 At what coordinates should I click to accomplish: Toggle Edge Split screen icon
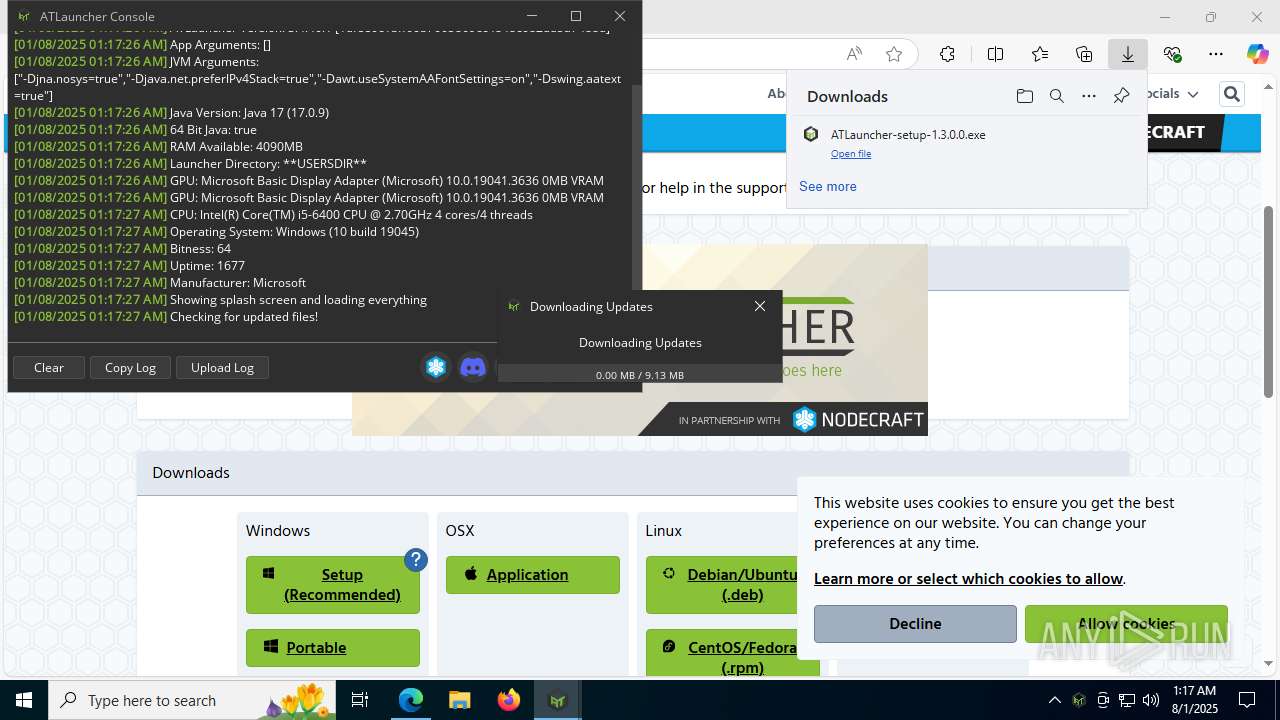pos(995,54)
